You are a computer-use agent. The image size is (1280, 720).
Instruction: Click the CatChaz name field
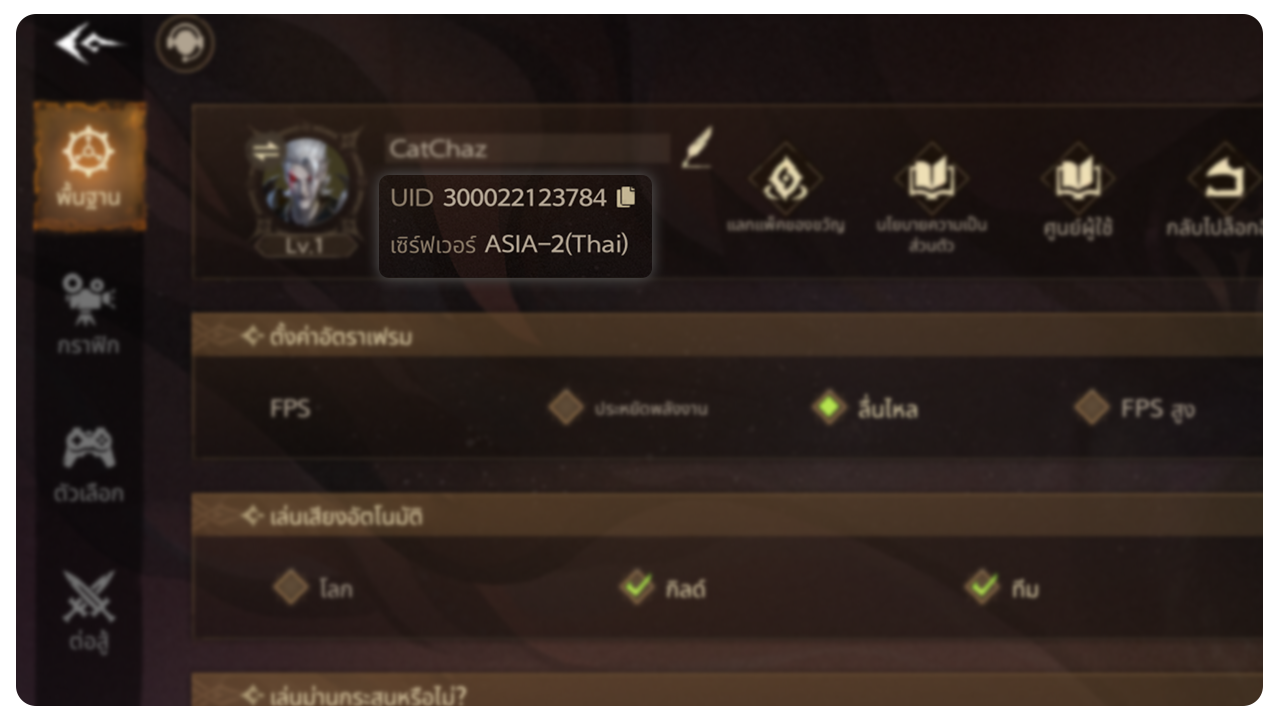point(528,149)
